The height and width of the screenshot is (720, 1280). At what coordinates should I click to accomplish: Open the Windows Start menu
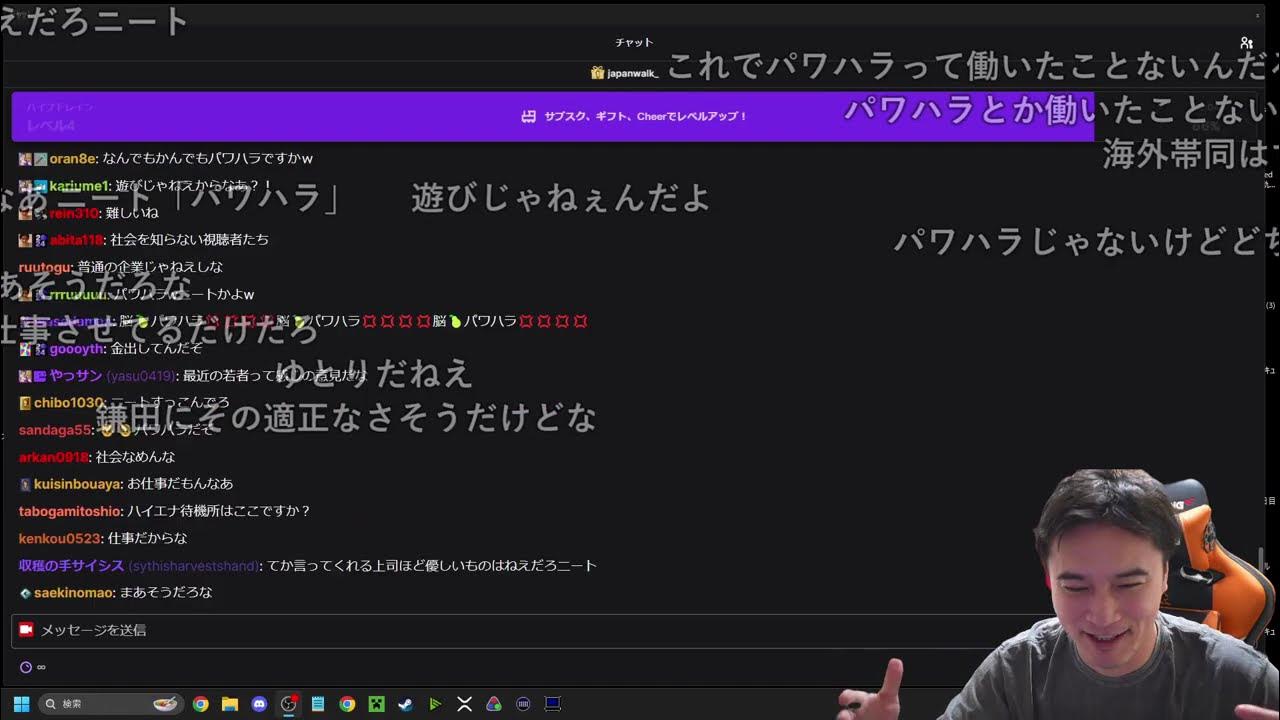(21, 704)
